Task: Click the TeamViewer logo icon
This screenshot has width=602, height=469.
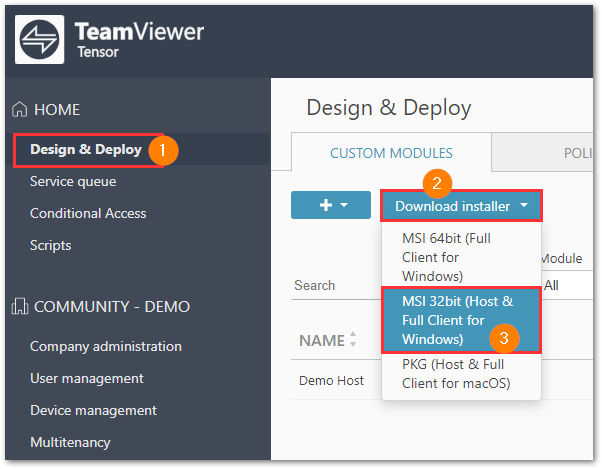Action: (40, 40)
